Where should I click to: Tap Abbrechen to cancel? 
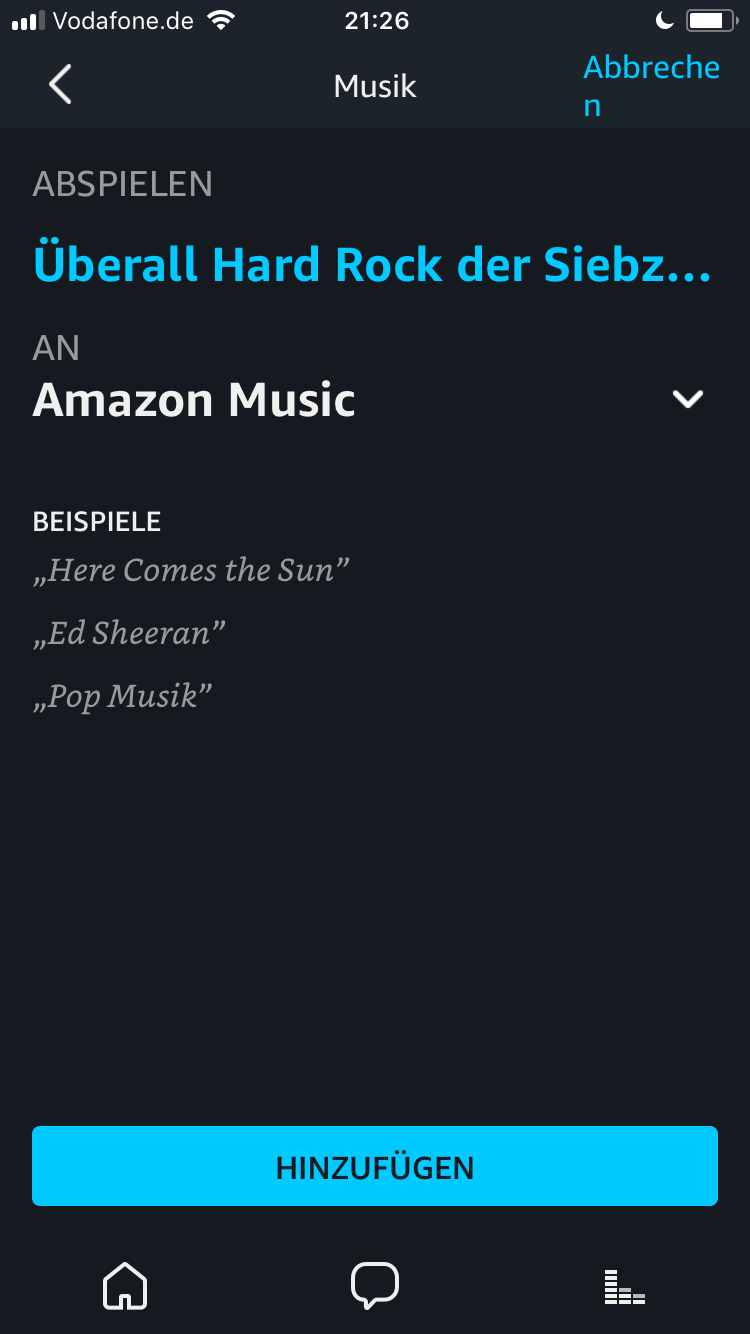(x=651, y=85)
